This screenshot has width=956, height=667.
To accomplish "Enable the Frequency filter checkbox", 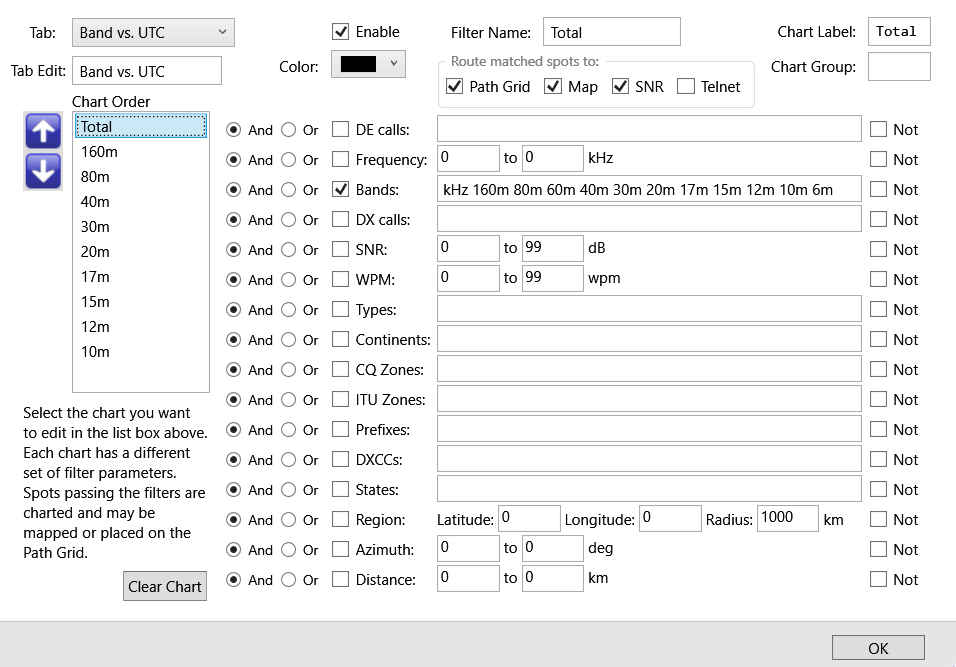I will pyautogui.click(x=340, y=159).
